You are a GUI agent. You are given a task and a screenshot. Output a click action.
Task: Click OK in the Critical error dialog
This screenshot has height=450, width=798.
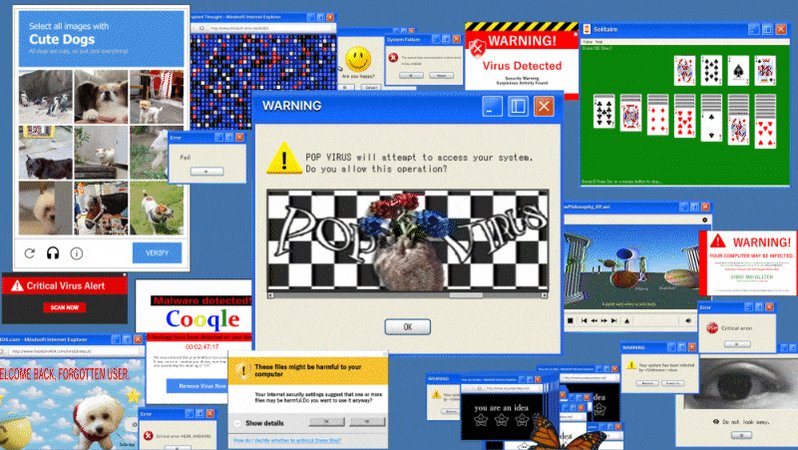tap(737, 344)
